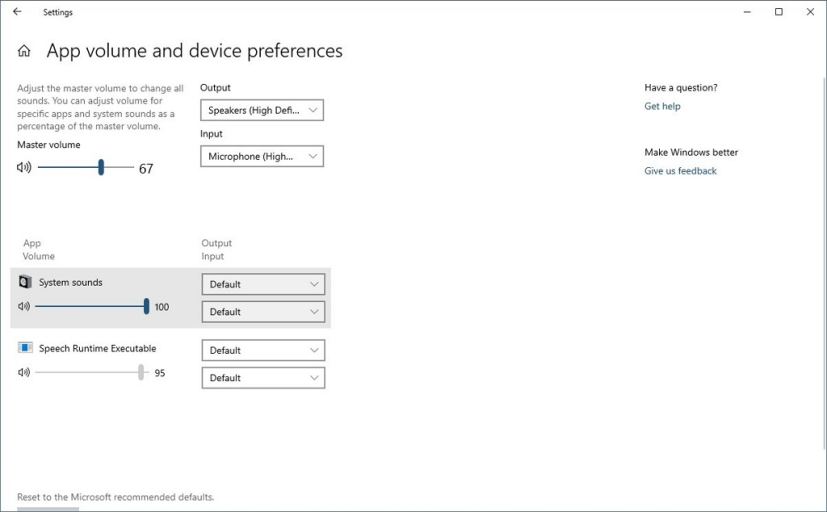Click the Make Windows better heading

point(691,152)
